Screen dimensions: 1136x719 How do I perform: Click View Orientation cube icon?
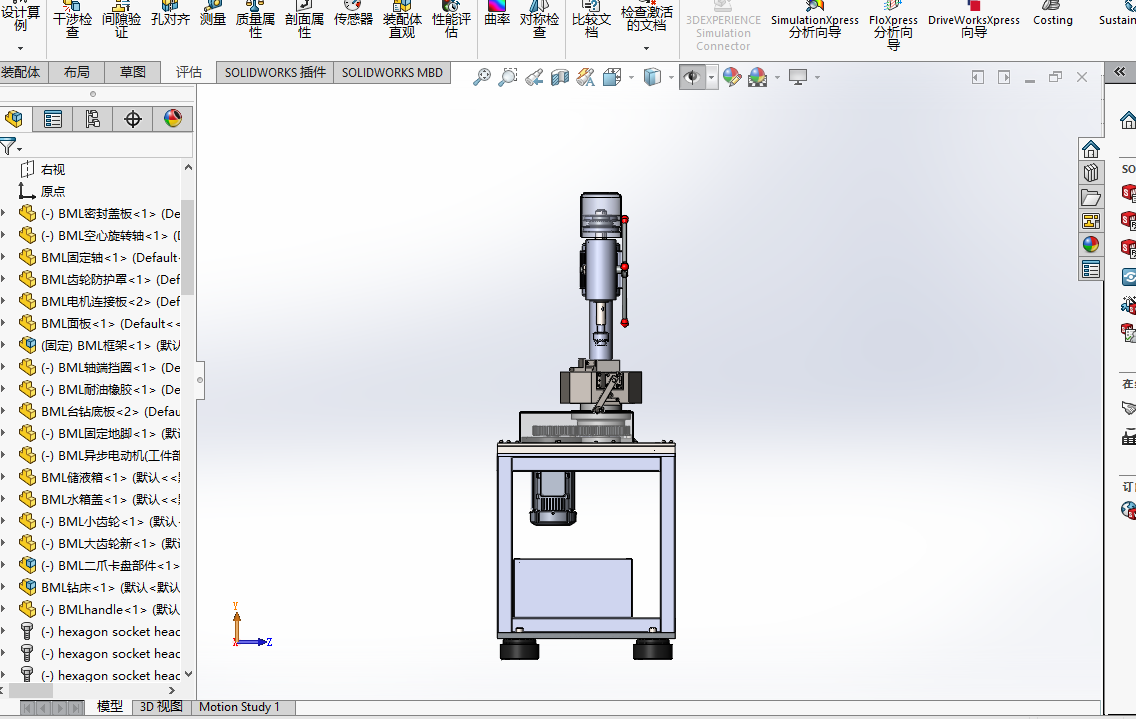pos(612,77)
